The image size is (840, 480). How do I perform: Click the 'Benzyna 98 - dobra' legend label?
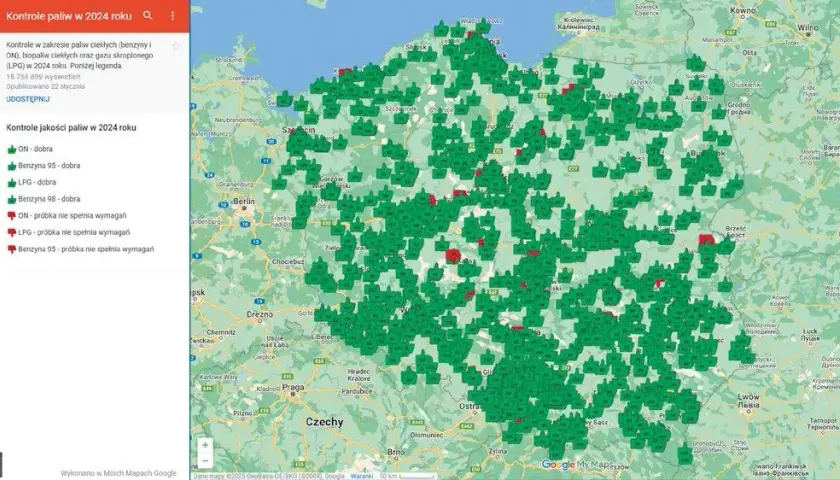(x=49, y=199)
